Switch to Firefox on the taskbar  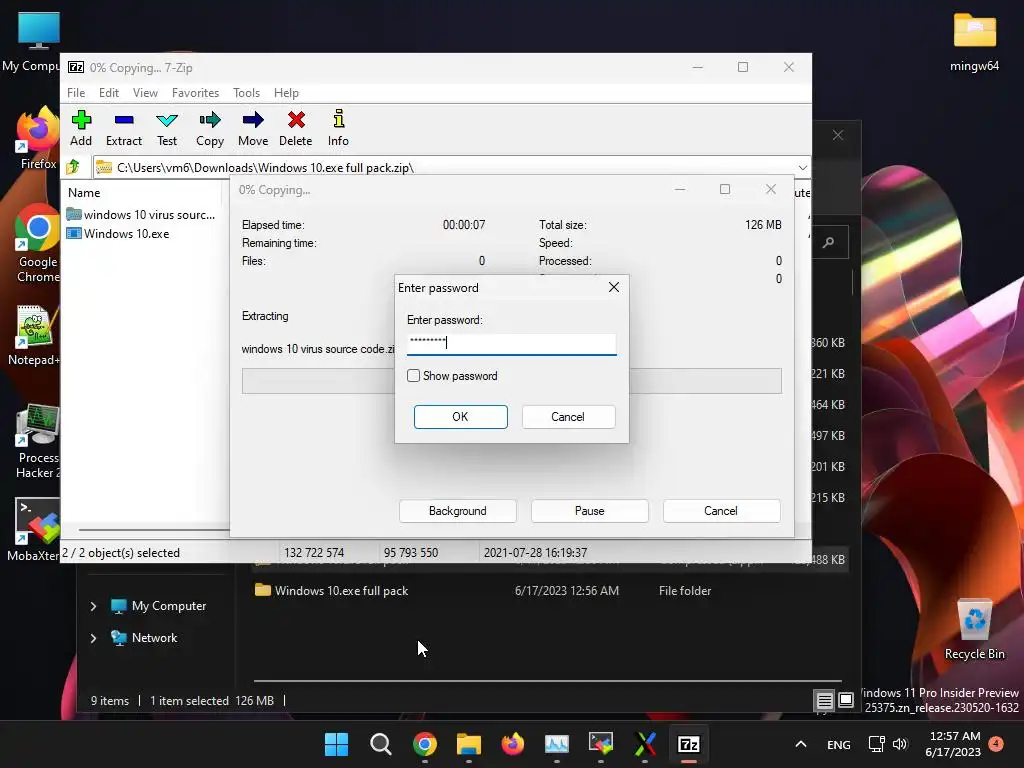coord(513,744)
